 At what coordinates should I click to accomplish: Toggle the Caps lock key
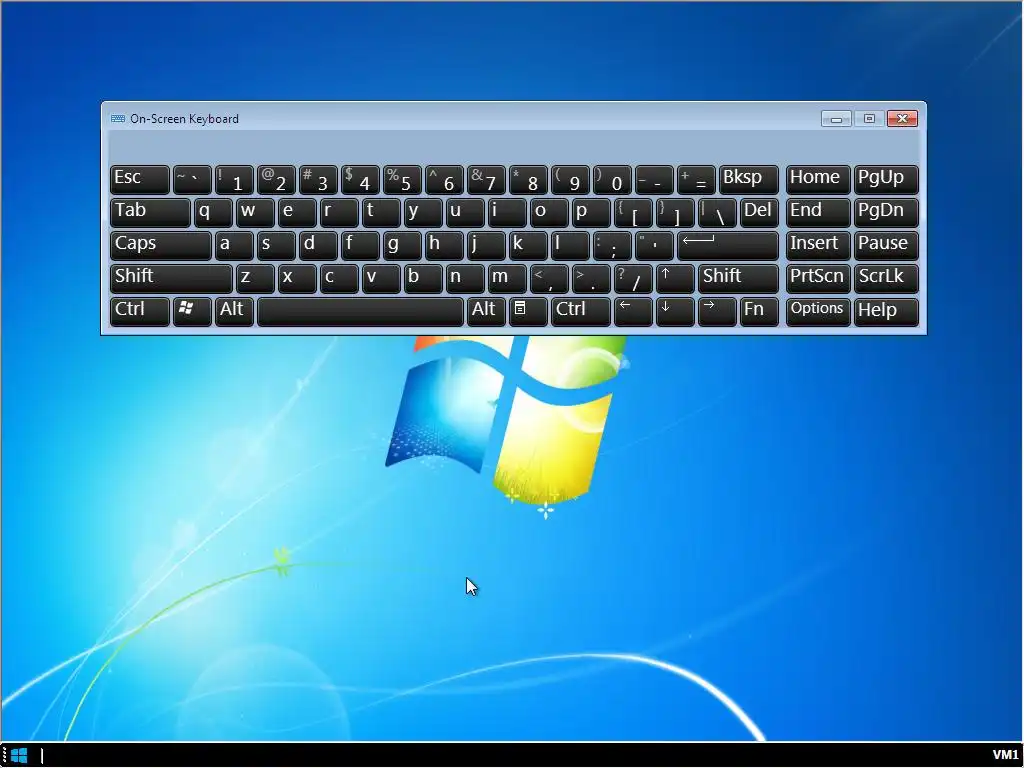(161, 246)
